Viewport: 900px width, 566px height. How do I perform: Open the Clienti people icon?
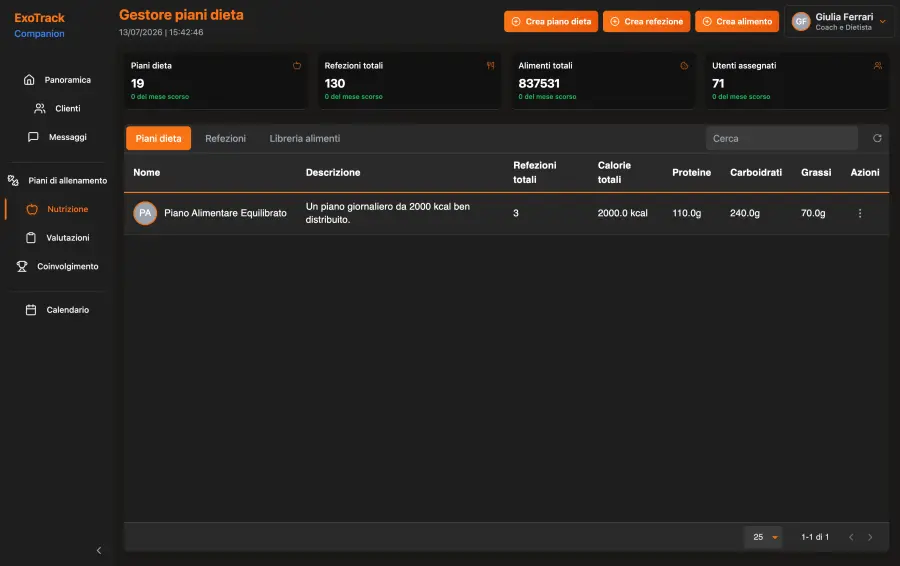pyautogui.click(x=40, y=108)
